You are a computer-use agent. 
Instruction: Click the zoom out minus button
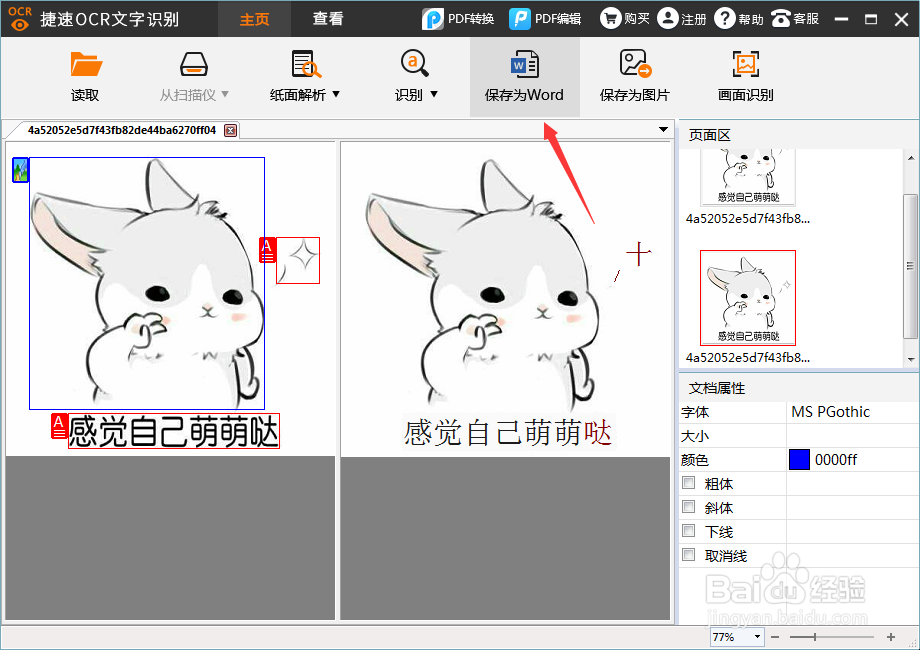pos(775,637)
